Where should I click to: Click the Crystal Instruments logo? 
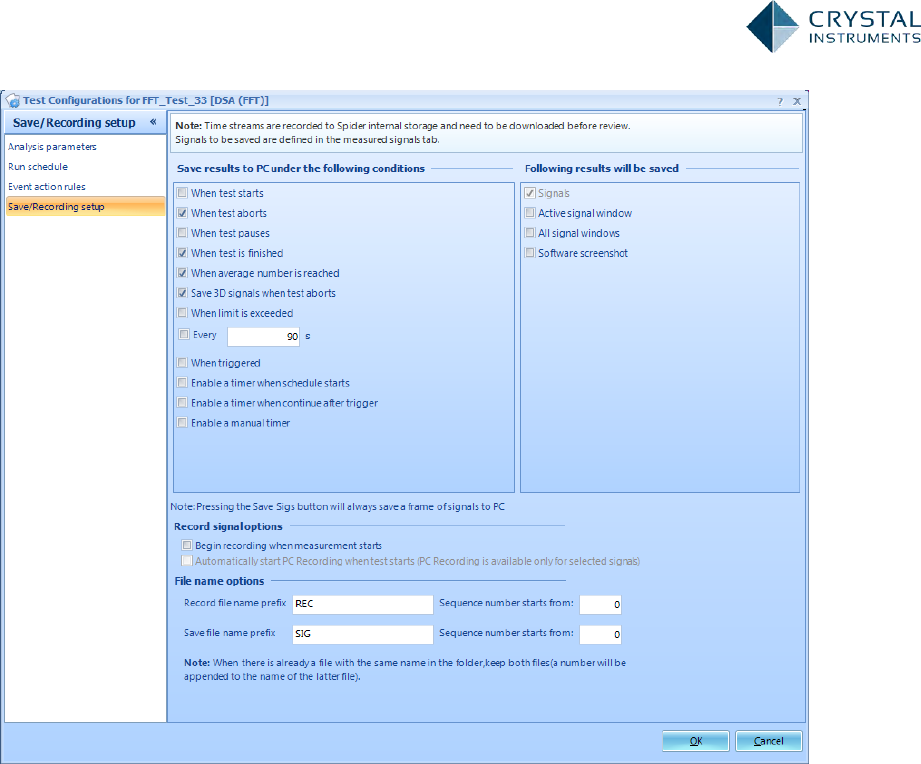click(x=833, y=27)
